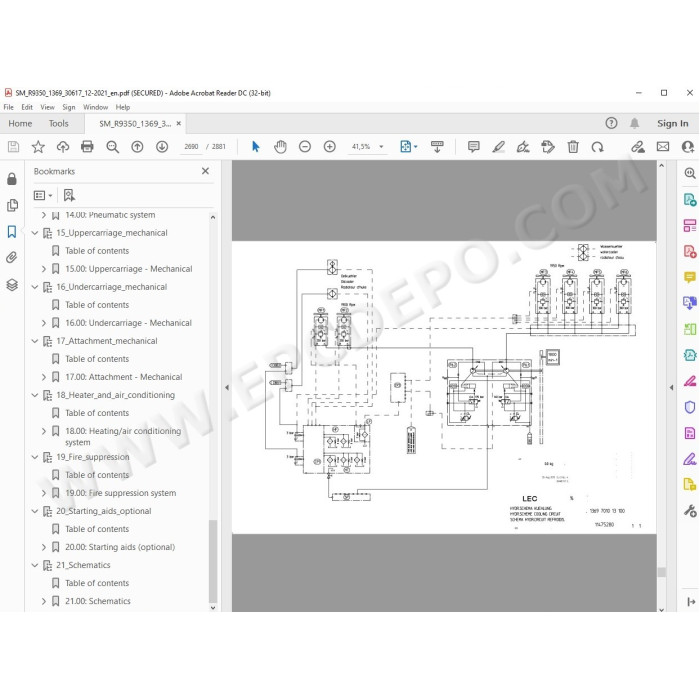Screen dimensions: 700x700
Task: Open bookmarks options dropdown
Action: click(x=43, y=195)
